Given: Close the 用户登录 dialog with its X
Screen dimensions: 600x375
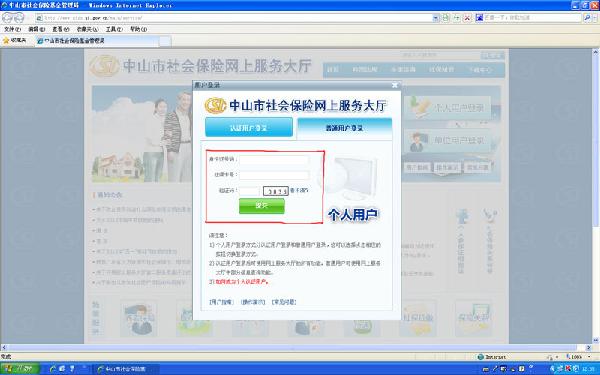Looking at the screenshot, I should 395,85.
